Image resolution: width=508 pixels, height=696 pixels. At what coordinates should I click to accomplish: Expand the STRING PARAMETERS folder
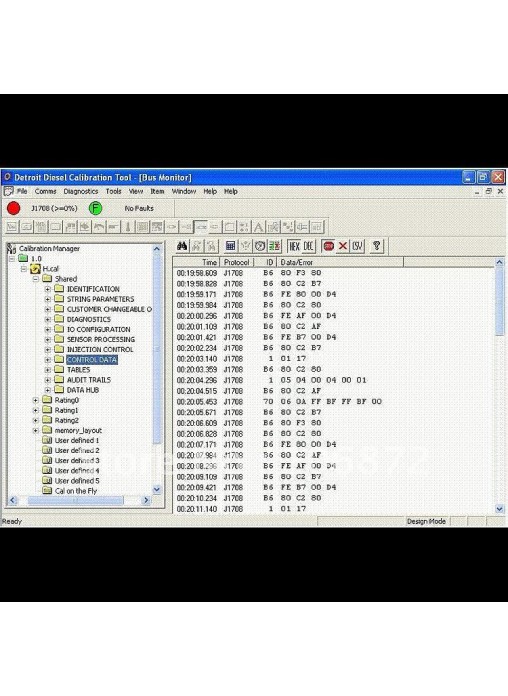(48, 299)
